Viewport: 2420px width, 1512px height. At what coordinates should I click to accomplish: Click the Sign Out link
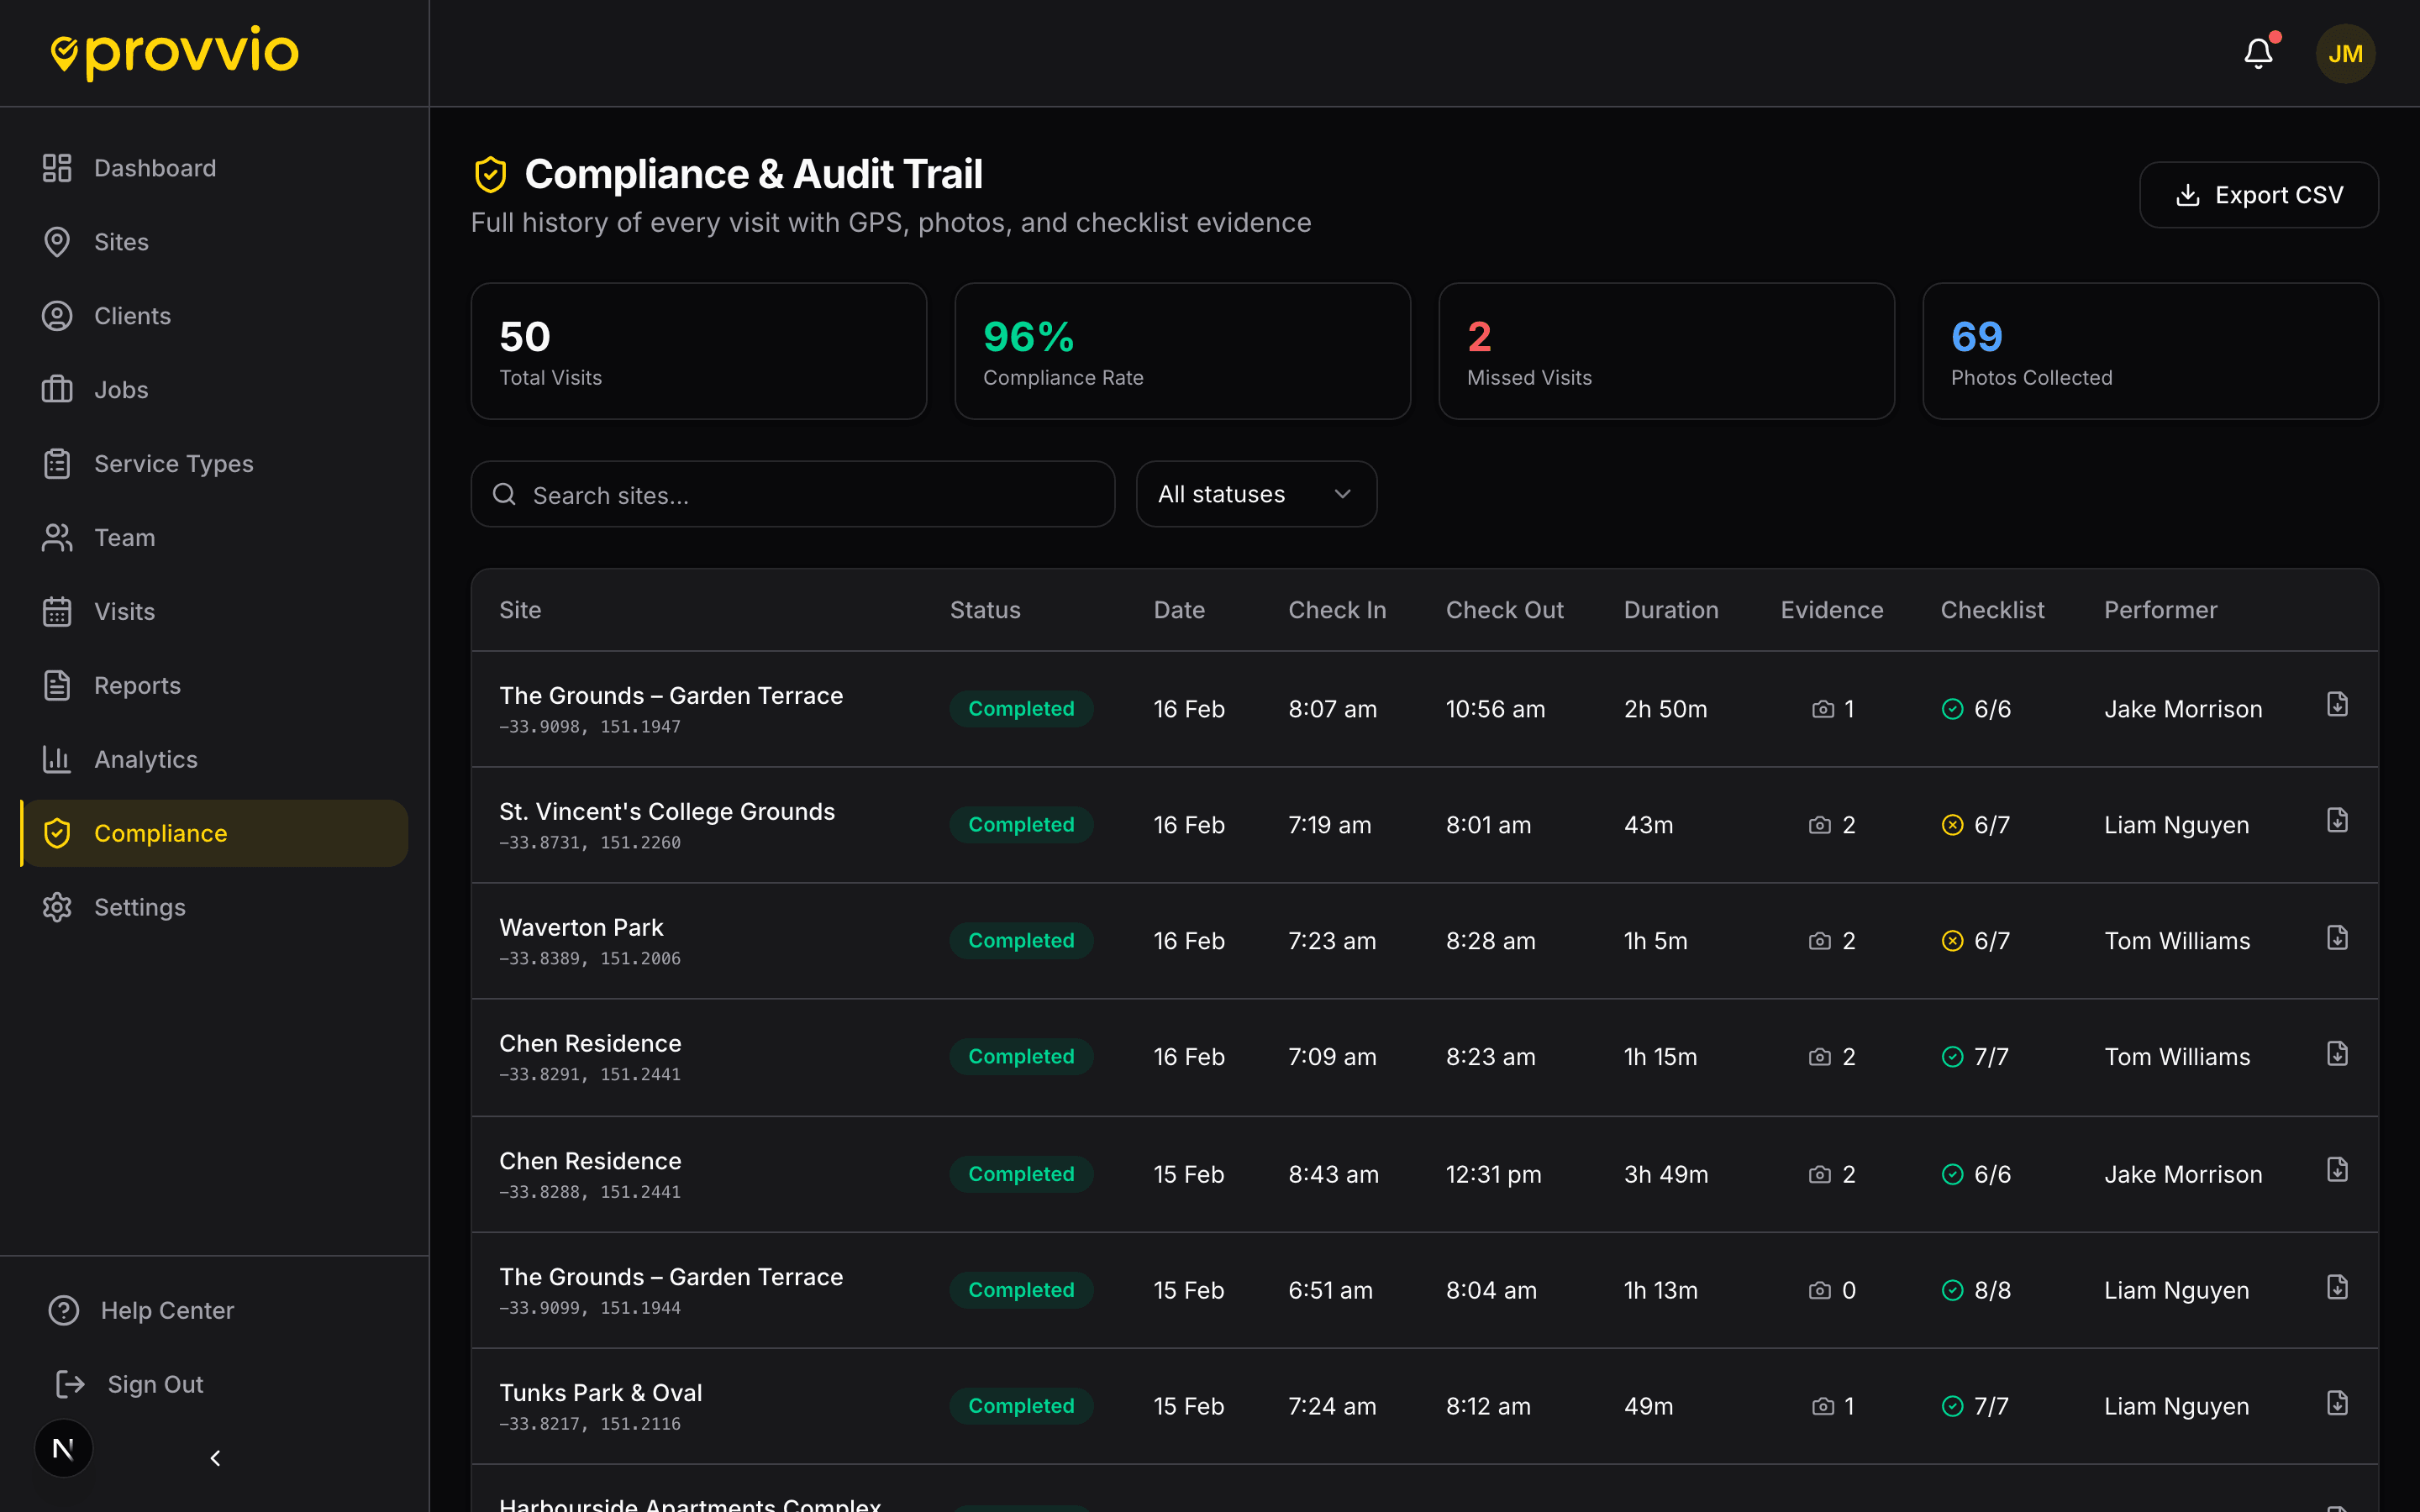(154, 1384)
